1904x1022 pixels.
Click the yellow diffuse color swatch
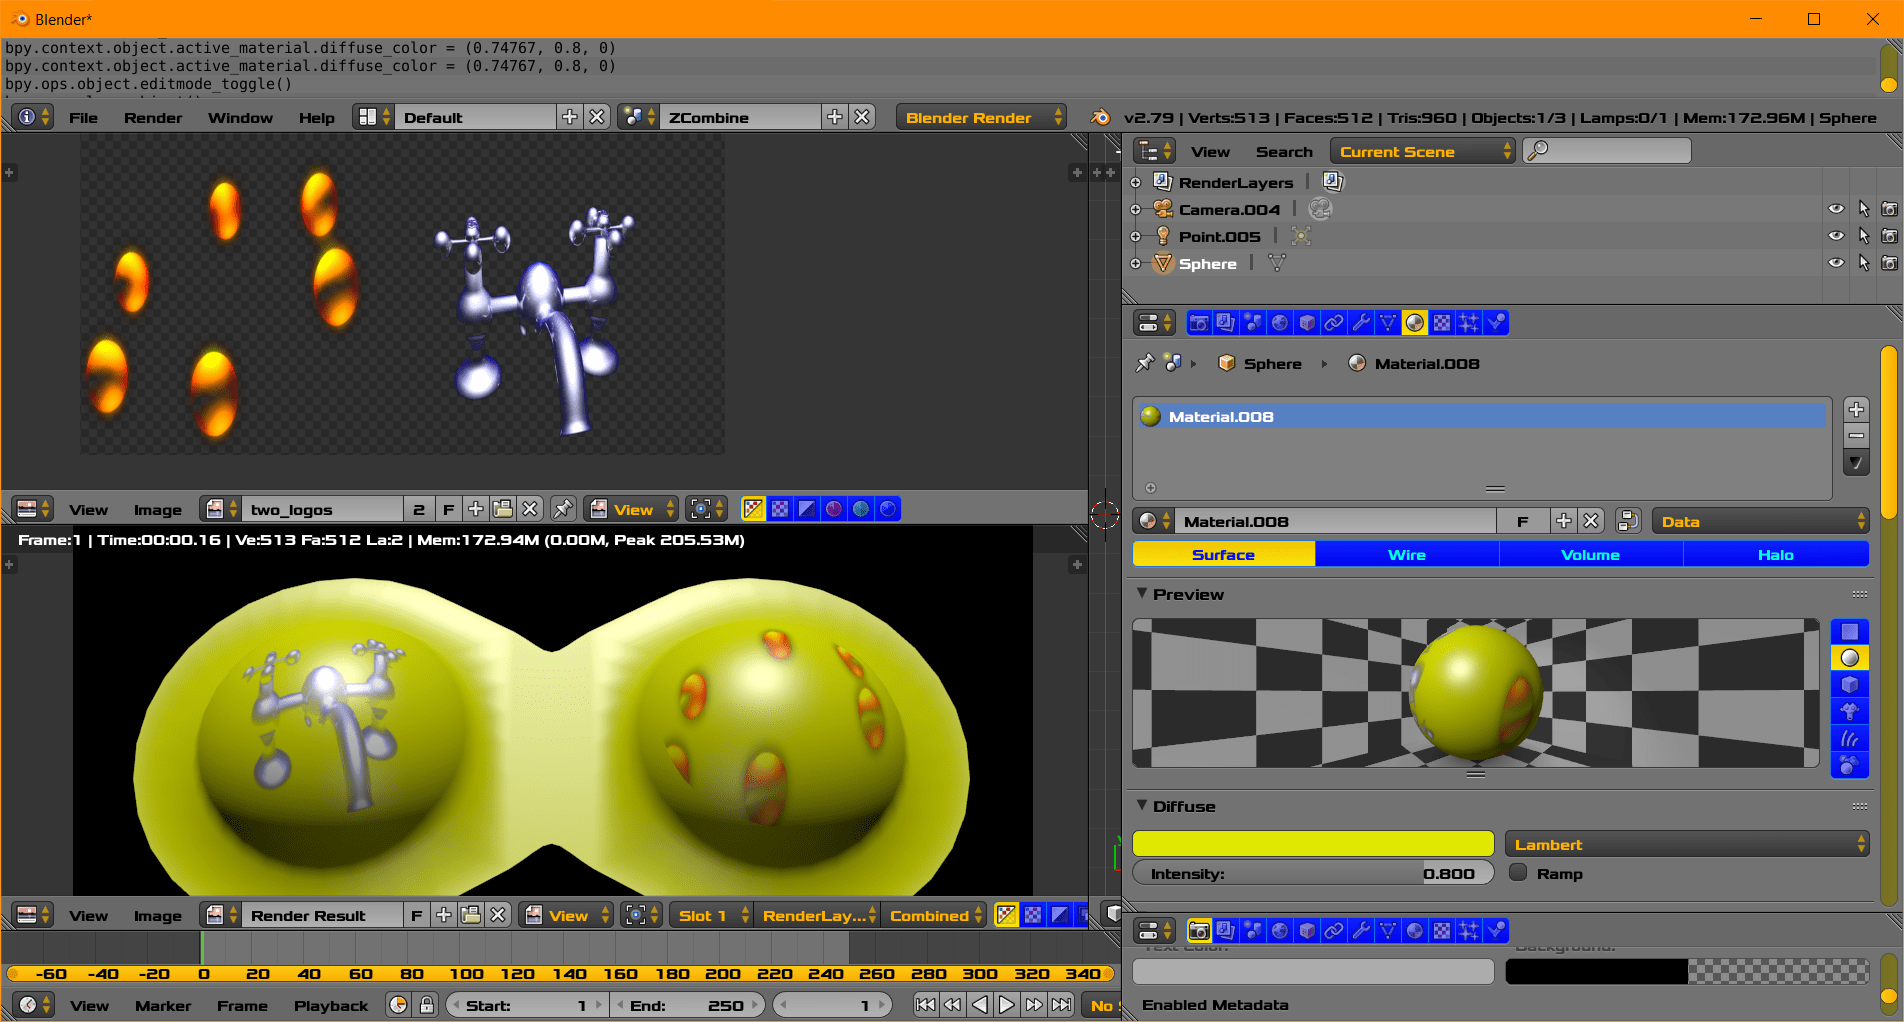(1312, 843)
